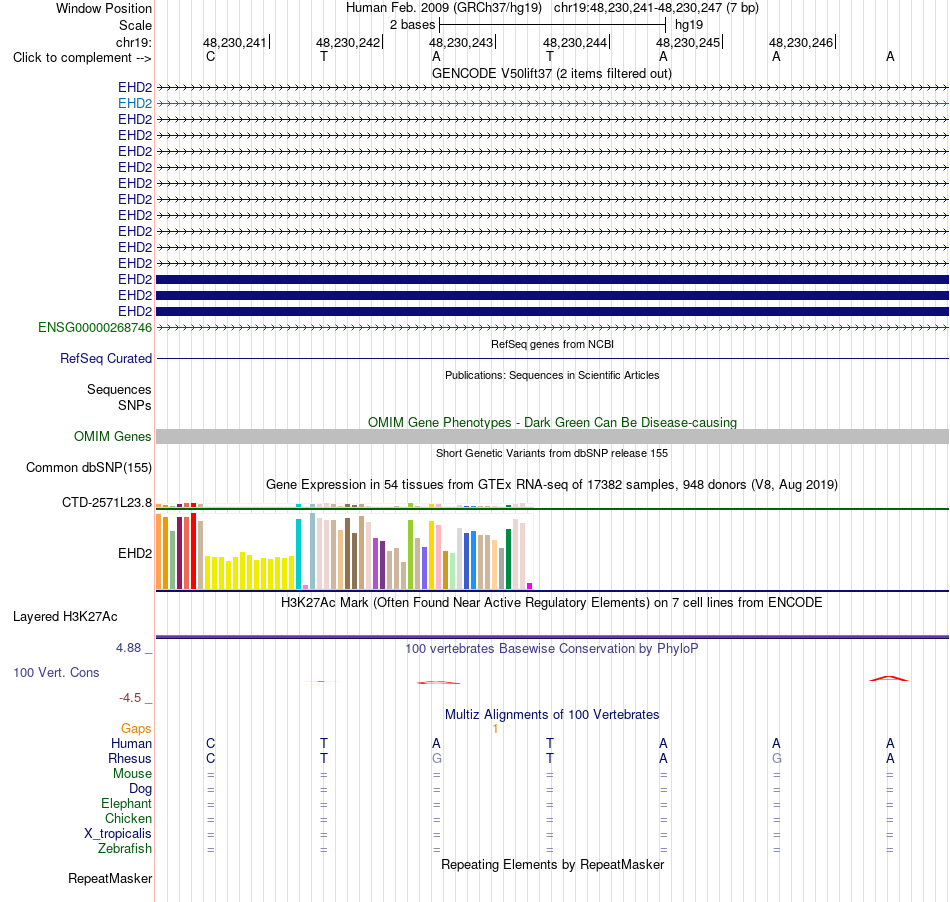Click base C in the complement row

pyautogui.click(x=210, y=57)
